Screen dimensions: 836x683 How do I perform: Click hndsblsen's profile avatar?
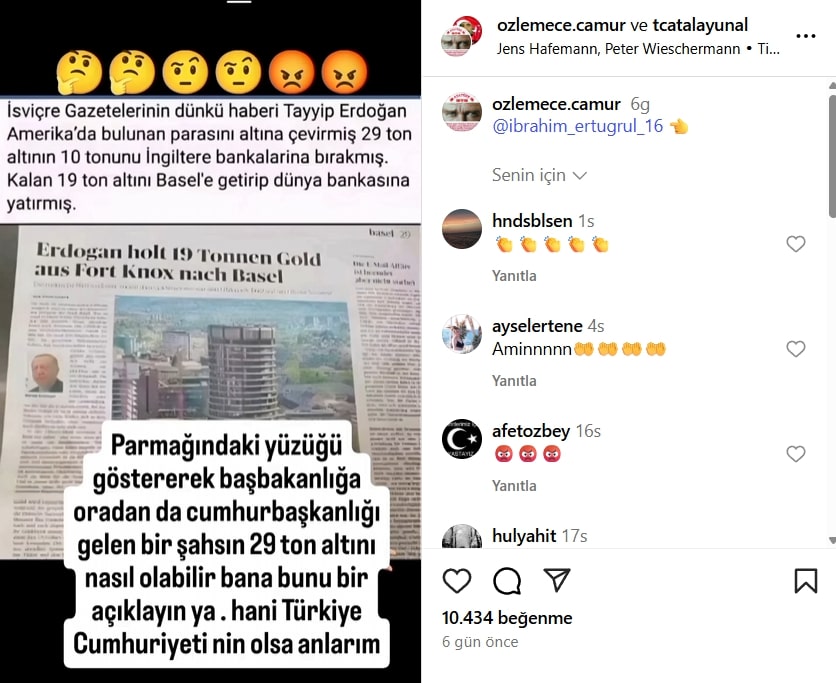[462, 229]
